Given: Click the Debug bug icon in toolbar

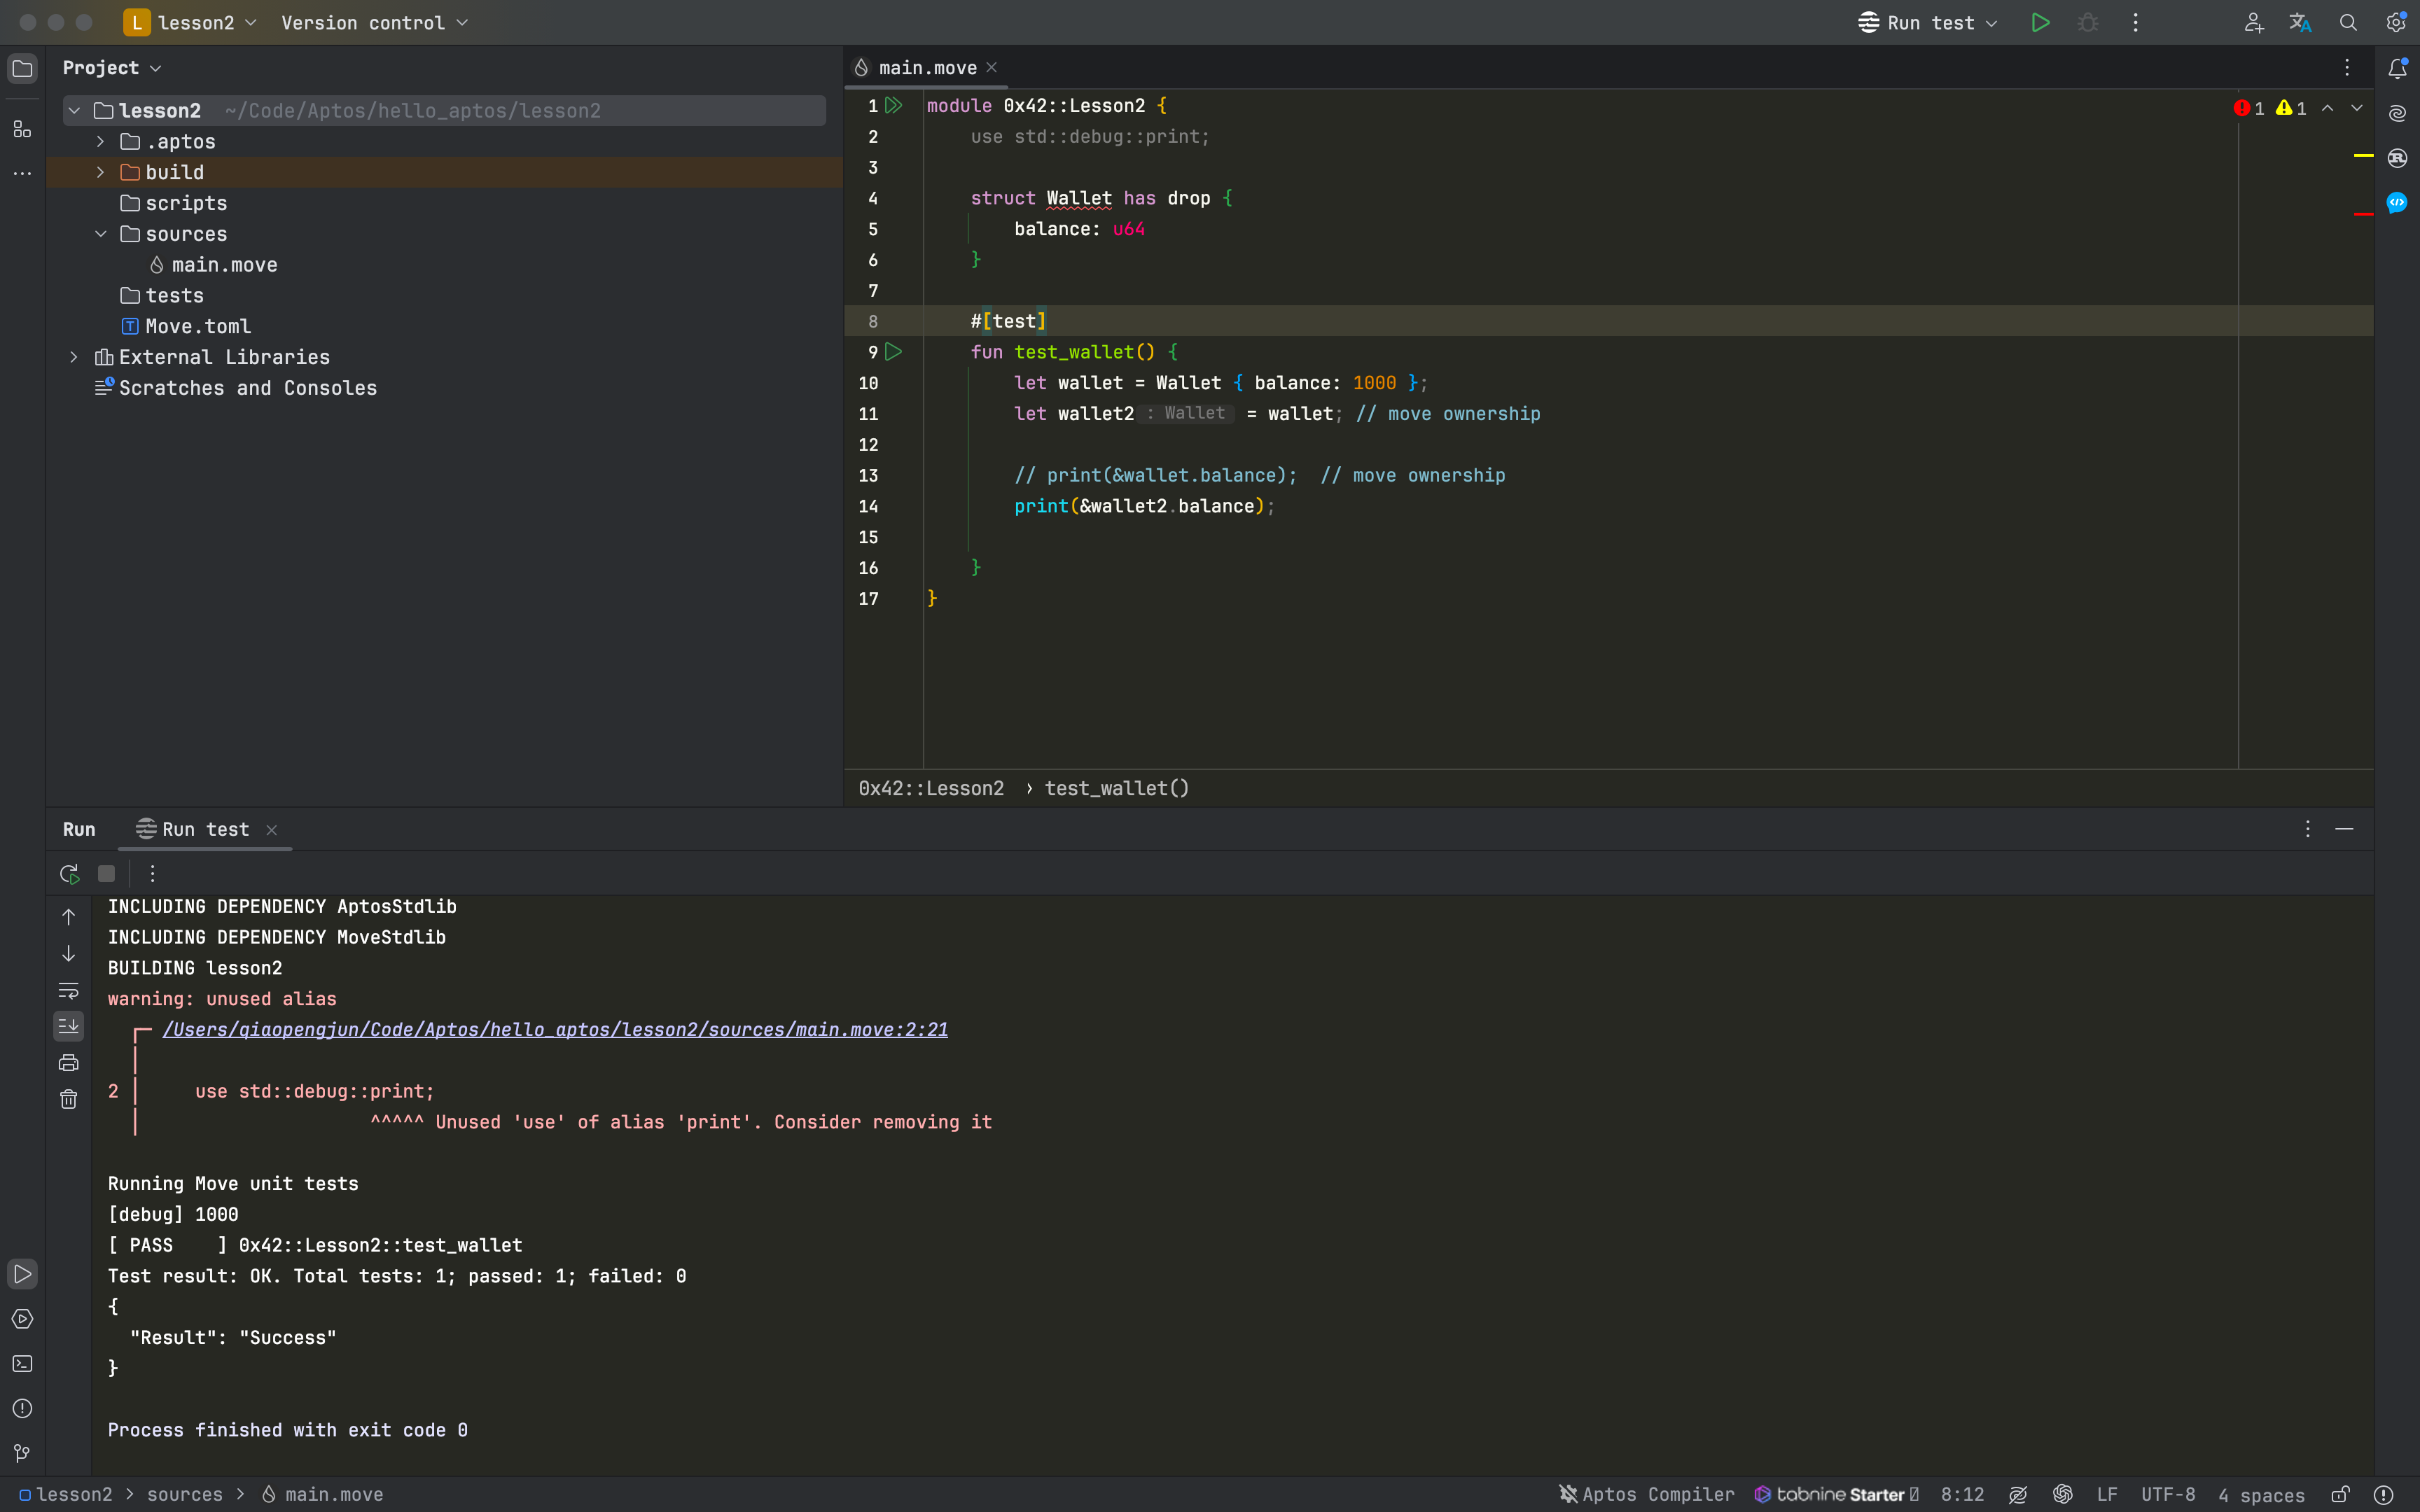Looking at the screenshot, I should [x=2088, y=22].
